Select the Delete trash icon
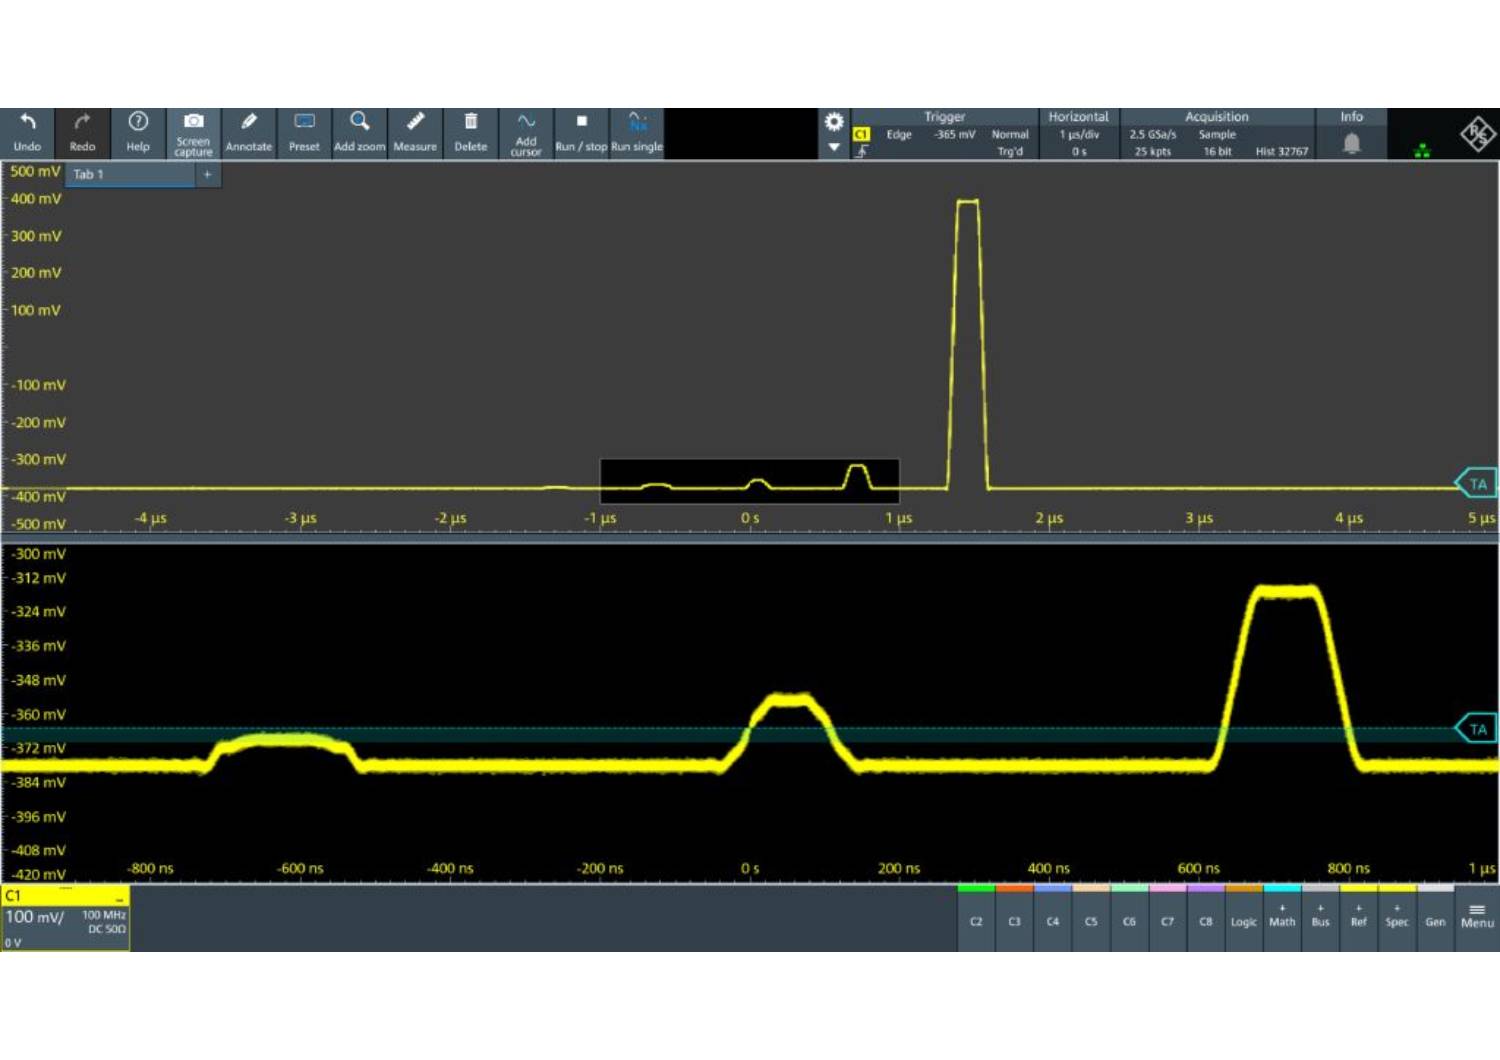Viewport: 1500px width, 1060px height. [x=470, y=123]
